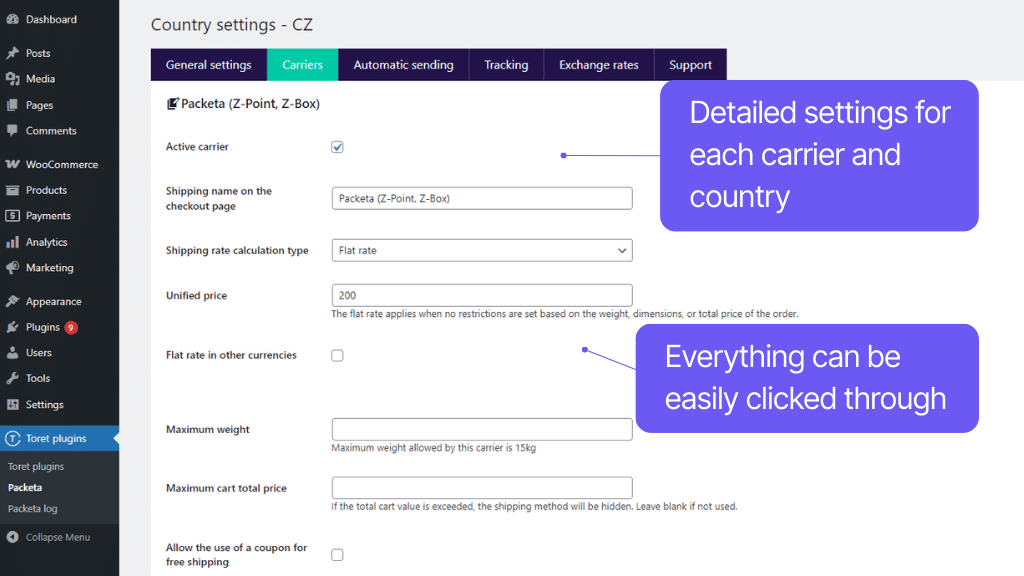Open the Shipping rate calculation type dropdown
Image resolution: width=1024 pixels, height=576 pixels.
[482, 250]
